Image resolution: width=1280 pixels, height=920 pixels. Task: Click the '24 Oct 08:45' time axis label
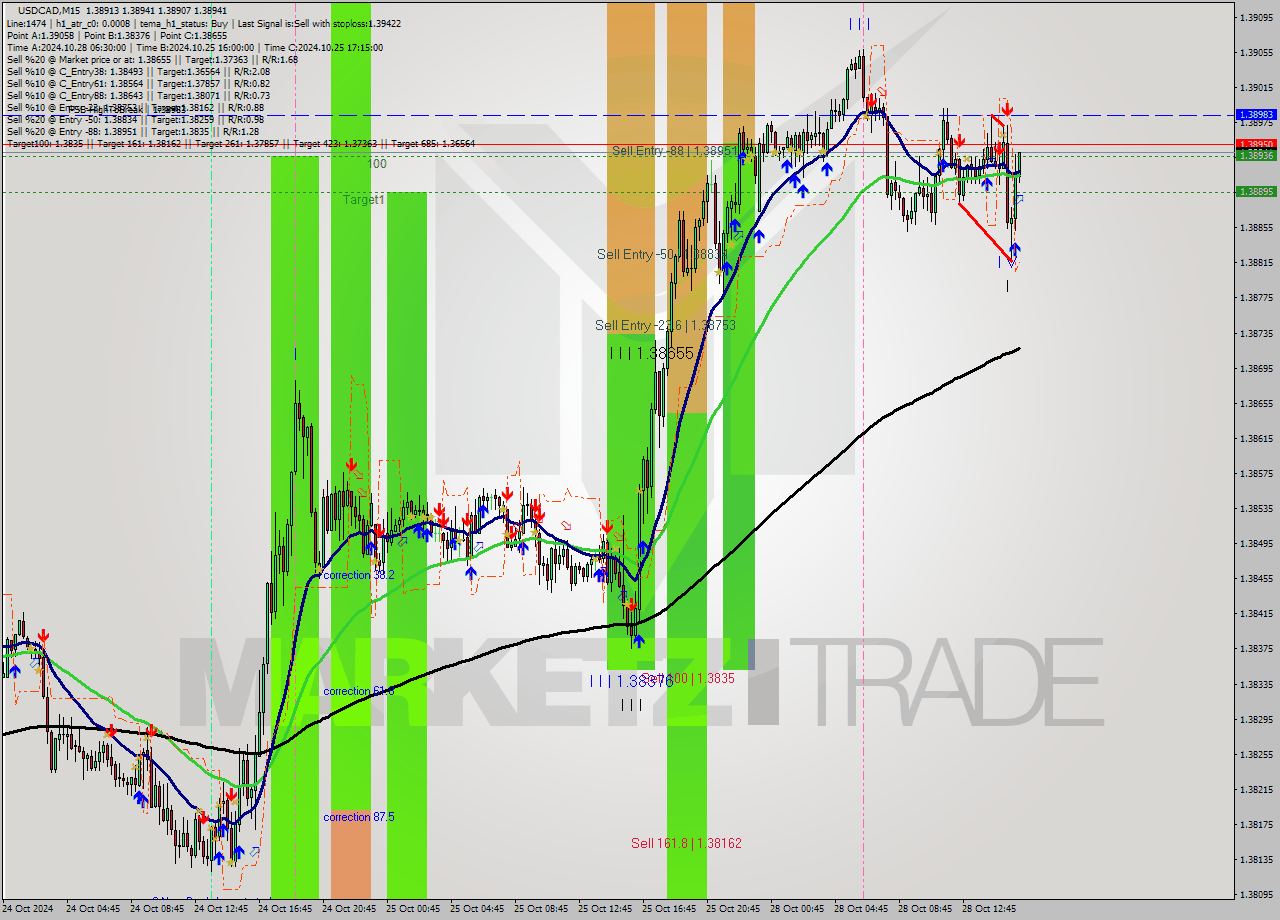pos(158,909)
